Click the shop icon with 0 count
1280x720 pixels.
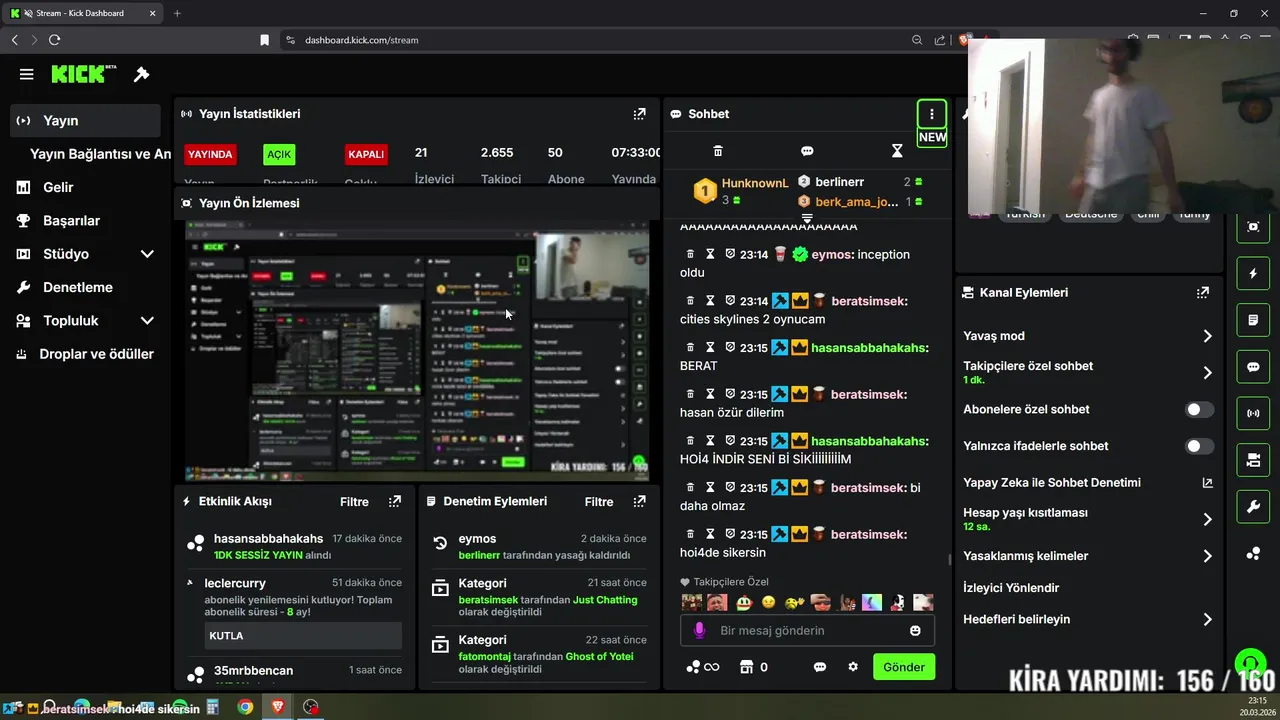click(x=753, y=667)
